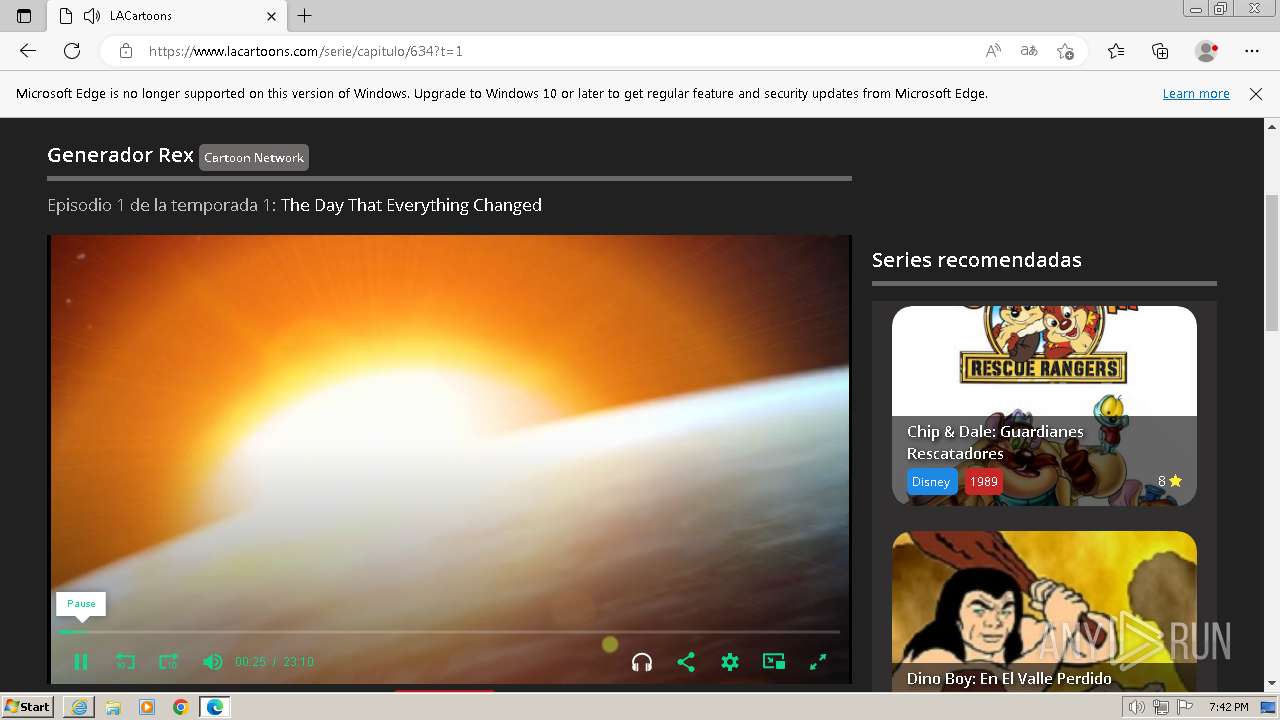The image size is (1280, 720).
Task: Skip forward 10 seconds in video
Action: click(169, 662)
